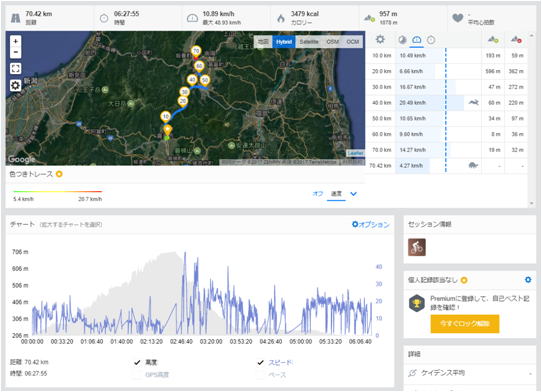Switch splits table to pace pie icon
Screen dimensions: 542x392
pos(402,40)
